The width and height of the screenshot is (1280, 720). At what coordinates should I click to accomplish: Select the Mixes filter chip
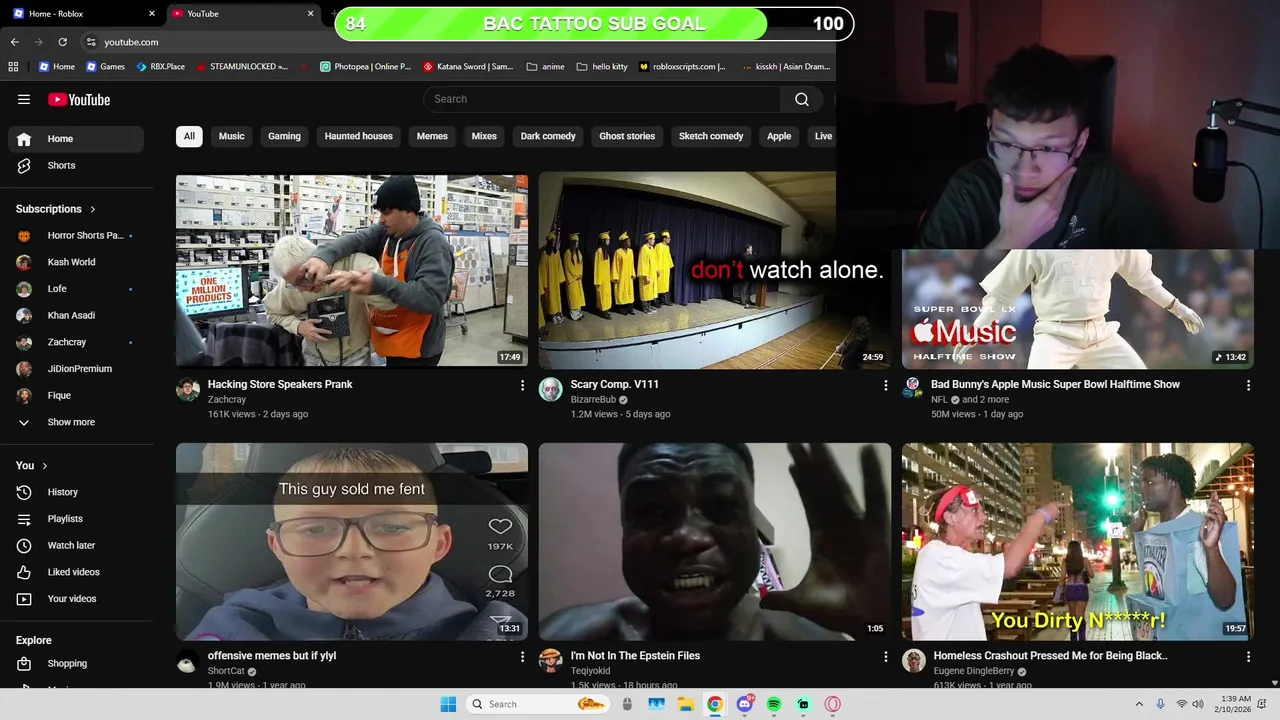[484, 136]
